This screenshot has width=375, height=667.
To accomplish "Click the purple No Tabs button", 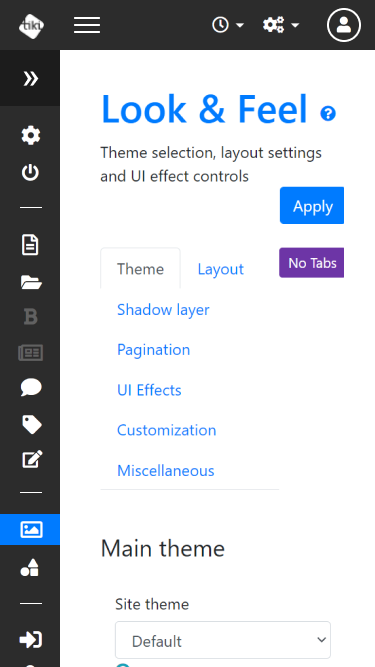I will click(312, 263).
